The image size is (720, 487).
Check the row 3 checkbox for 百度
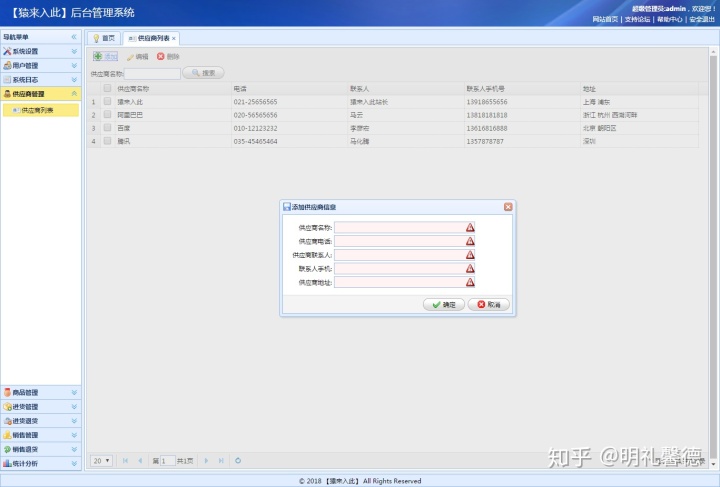tap(107, 128)
